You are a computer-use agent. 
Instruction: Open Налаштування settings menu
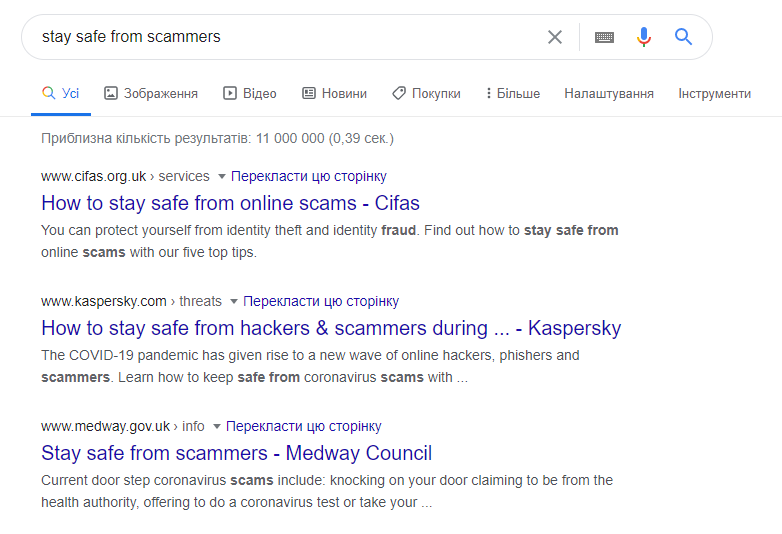(x=608, y=93)
